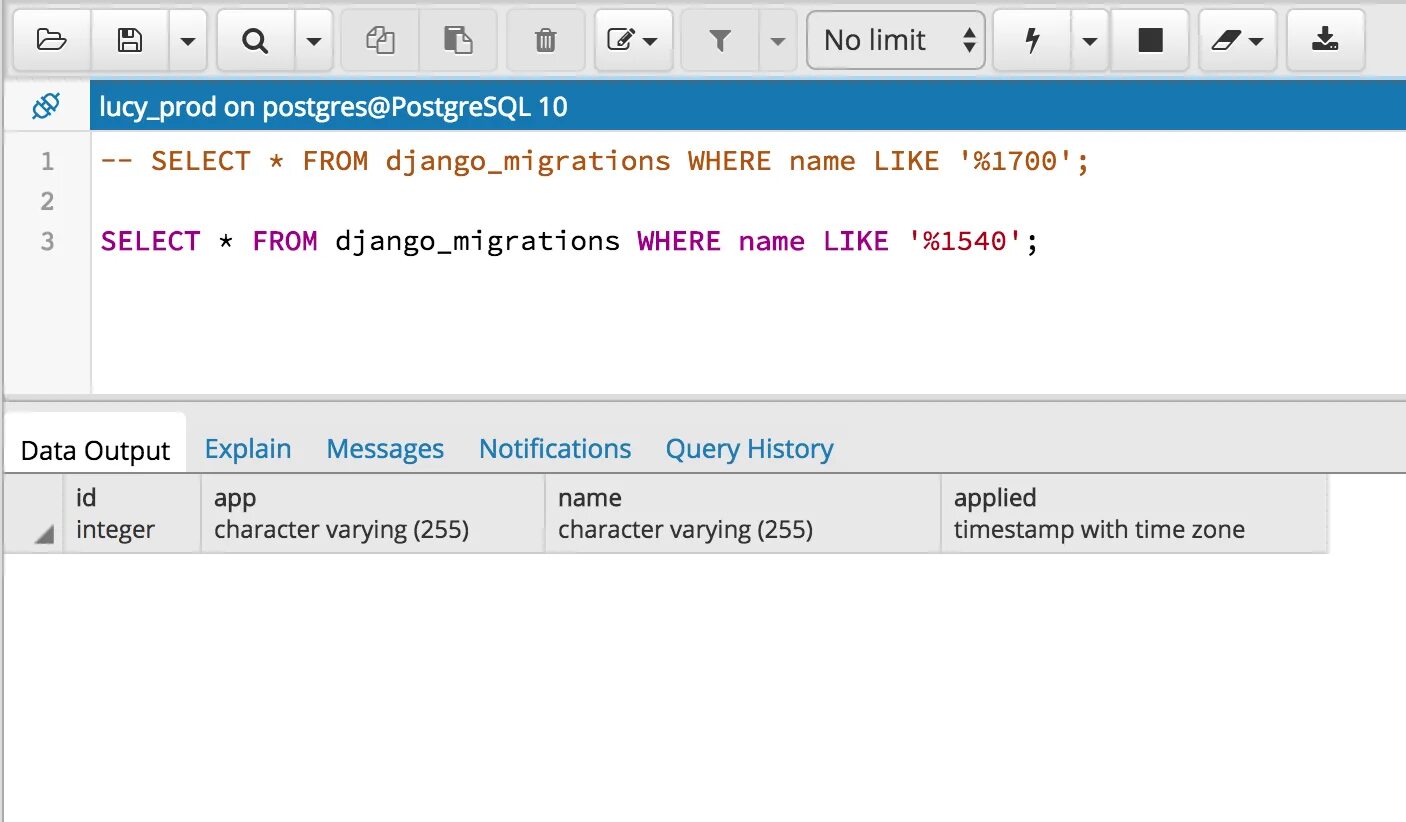The width and height of the screenshot is (1406, 822).
Task: Select the applied timestamp column header
Action: click(x=1134, y=514)
